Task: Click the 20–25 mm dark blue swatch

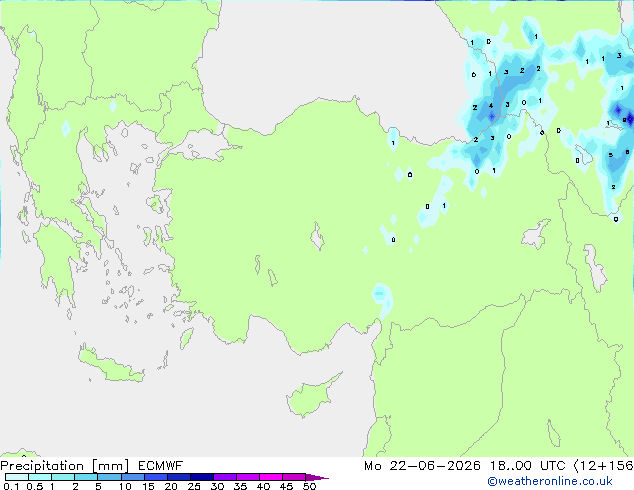Action: click(178, 477)
